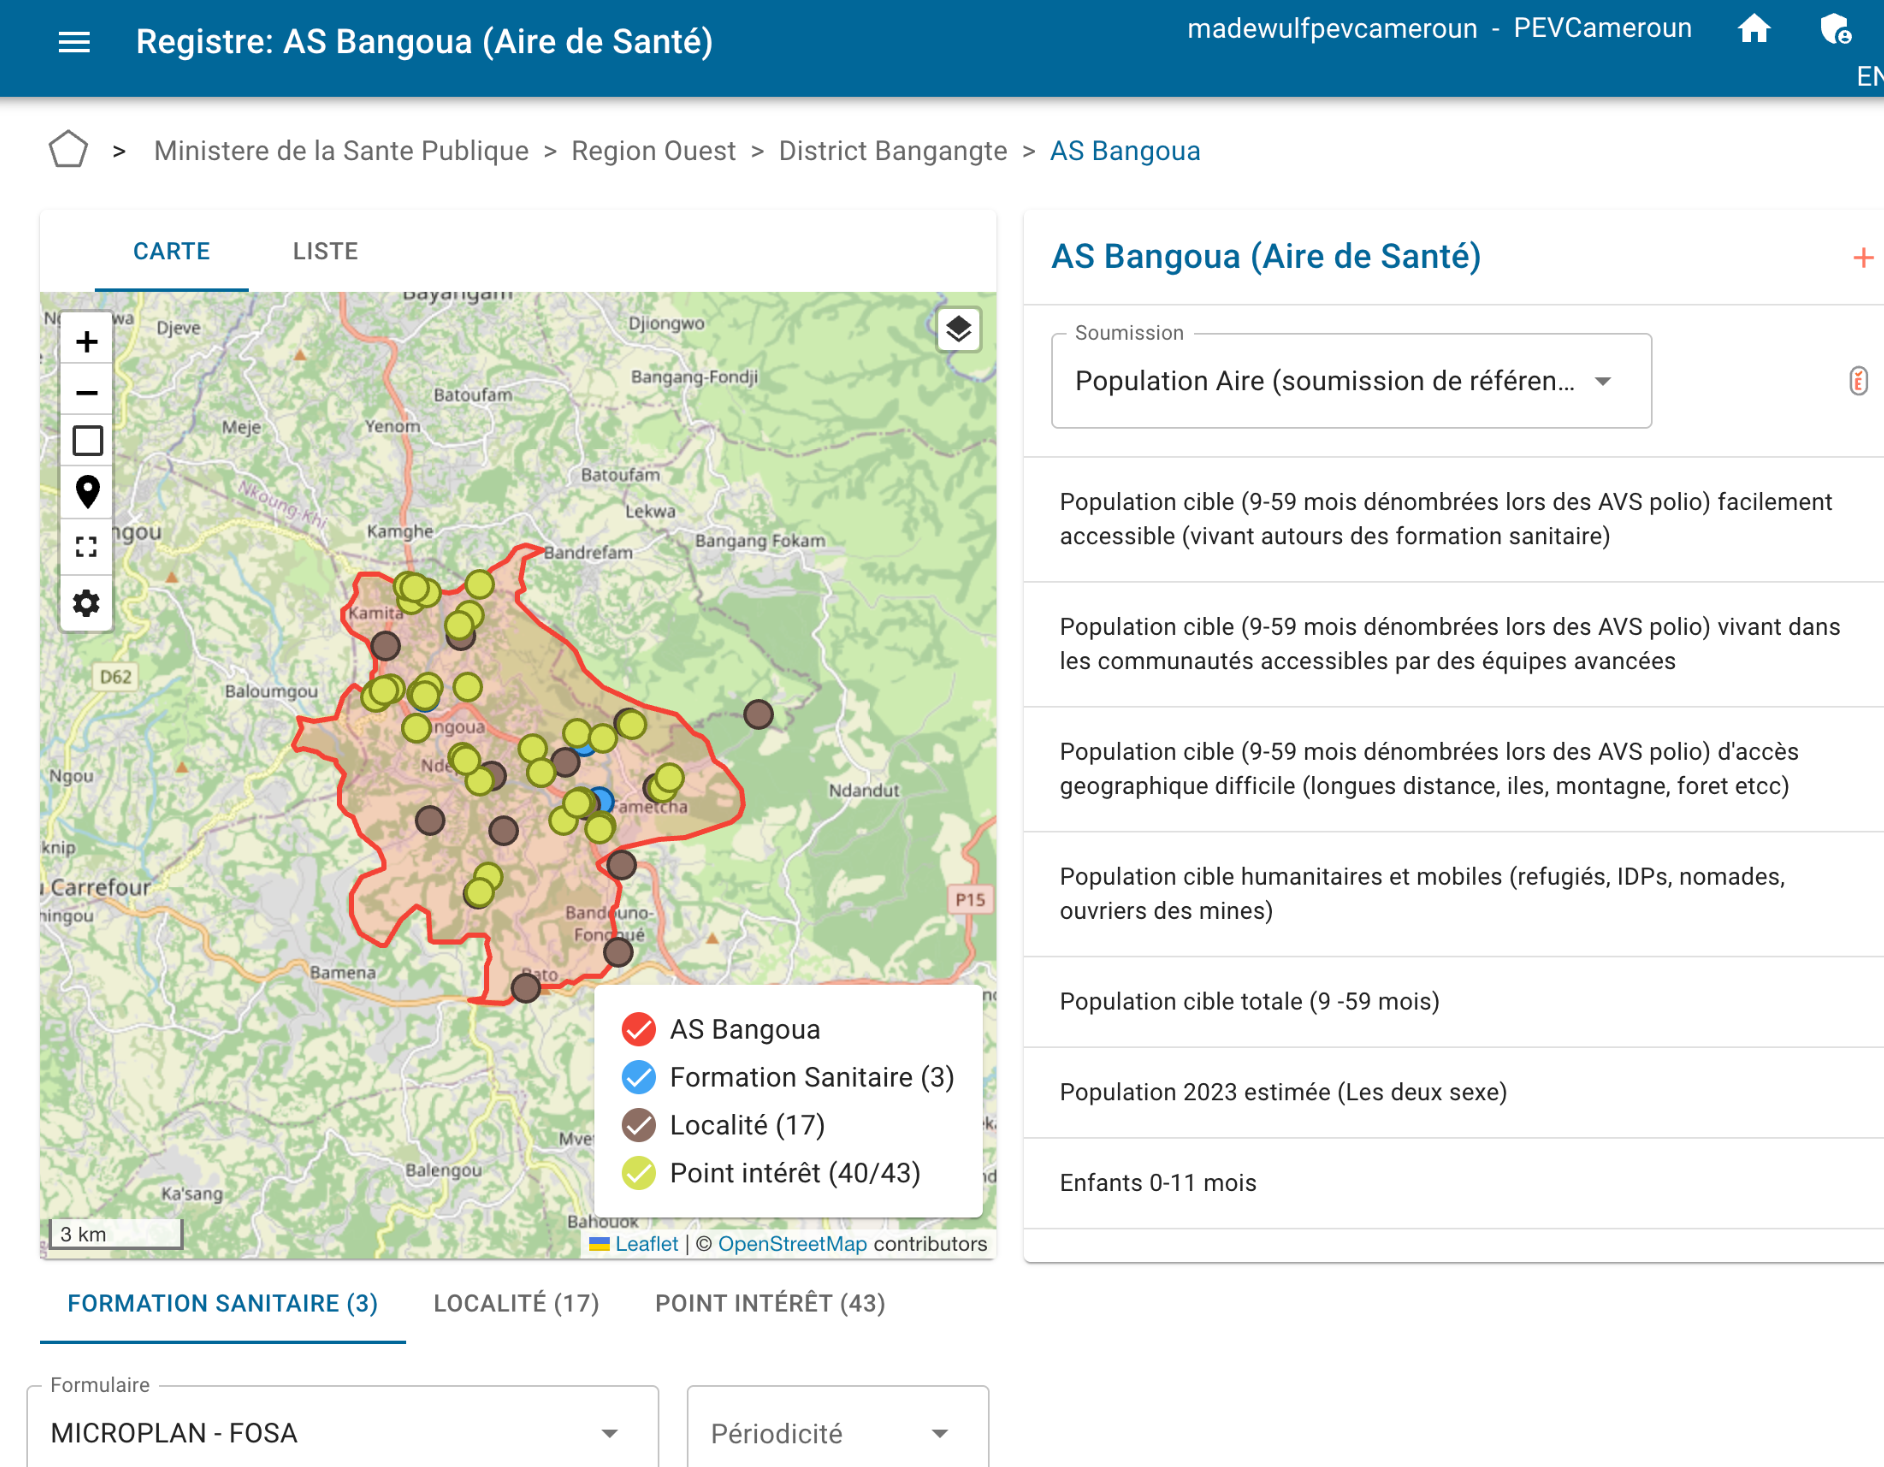Open the map layers selector
Viewport: 1884px width, 1467px height.
pos(958,329)
